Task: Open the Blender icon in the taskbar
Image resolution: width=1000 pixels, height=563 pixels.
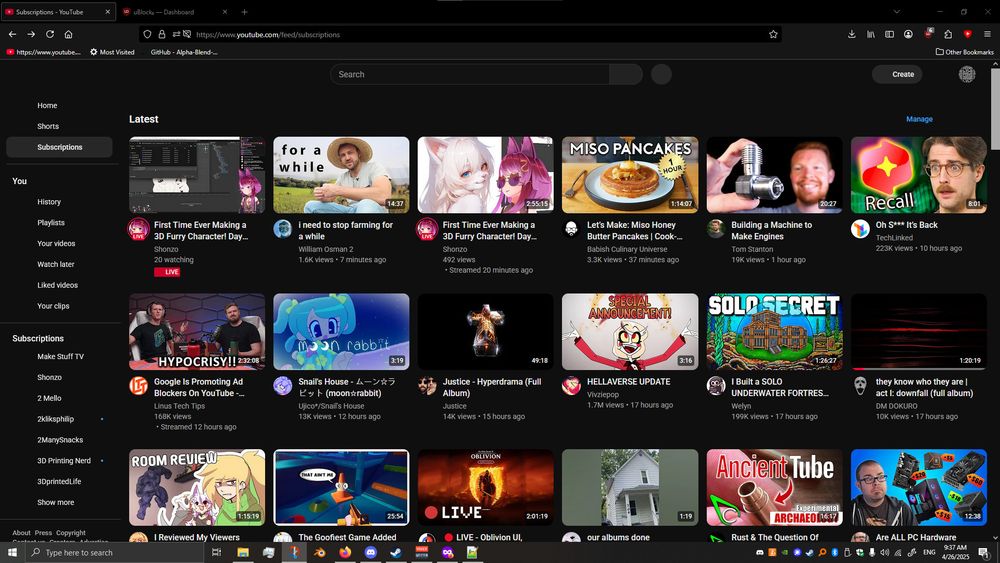Action: 320,552
